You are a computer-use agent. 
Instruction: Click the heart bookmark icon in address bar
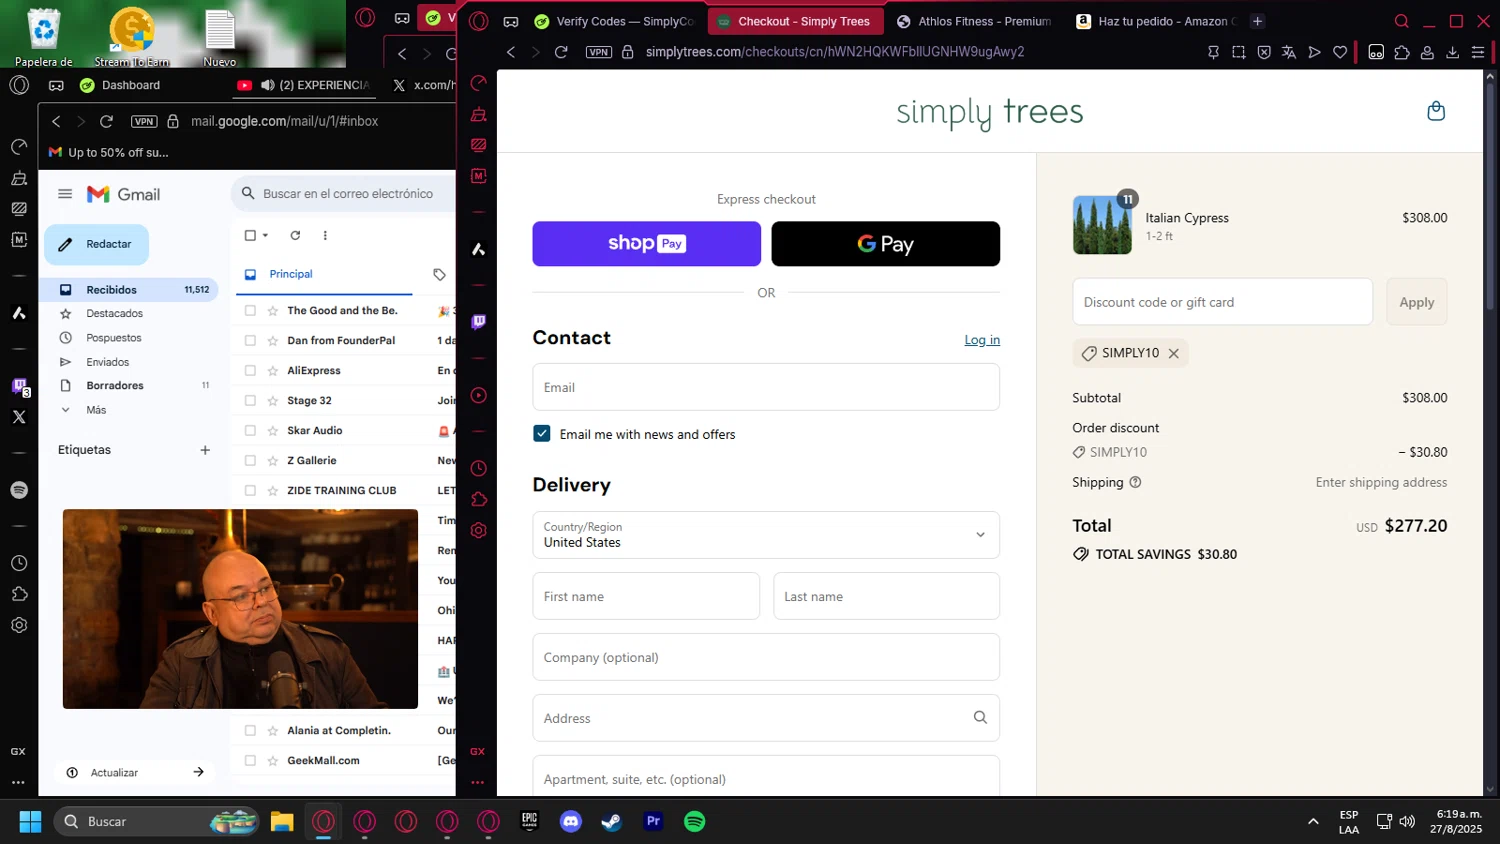point(1340,52)
